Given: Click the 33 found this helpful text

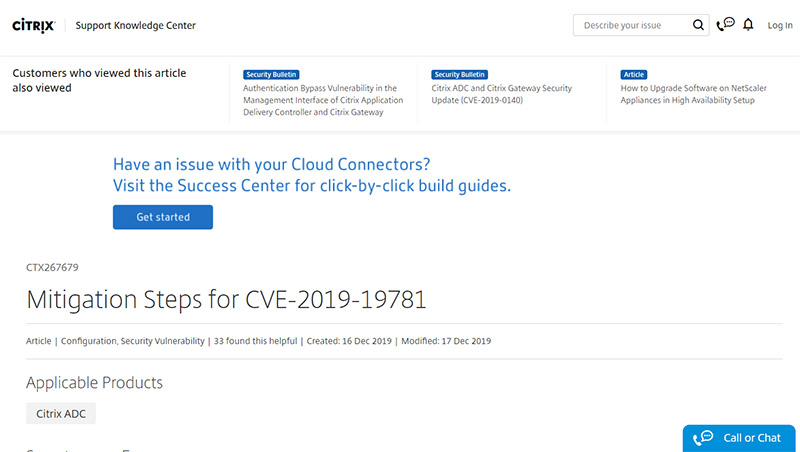Looking at the screenshot, I should (255, 341).
